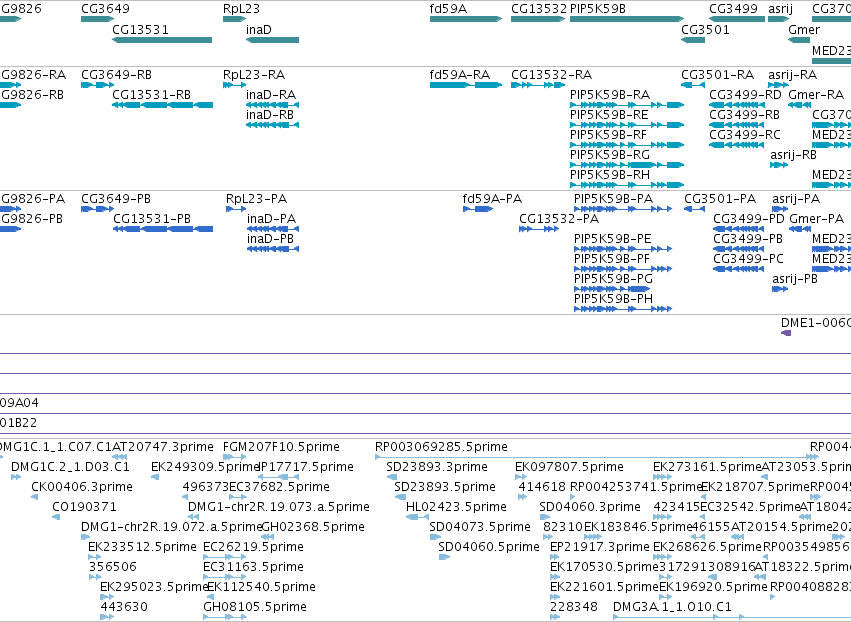Click EST AT20747.3prime
Viewport: 851px width, 622px height.
coord(120,457)
